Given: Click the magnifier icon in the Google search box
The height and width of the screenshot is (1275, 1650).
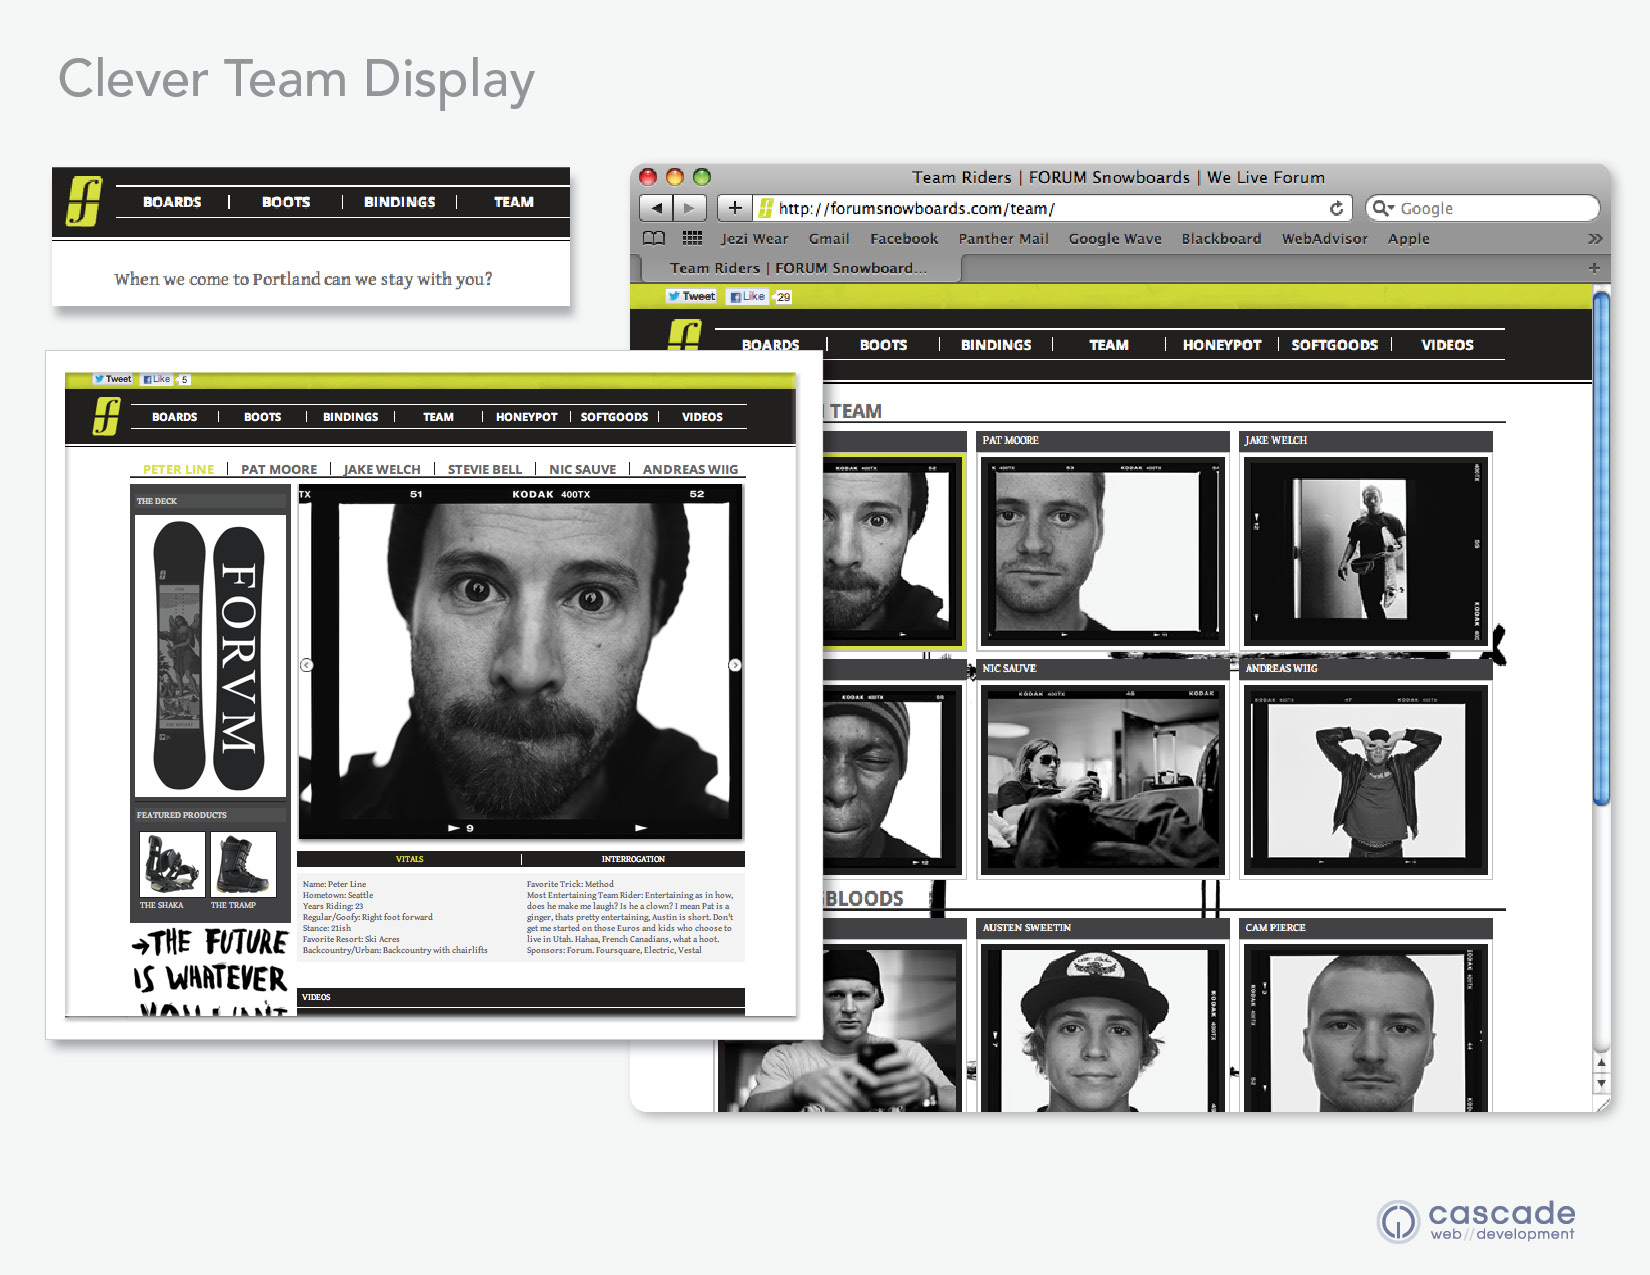Looking at the screenshot, I should tap(1383, 208).
